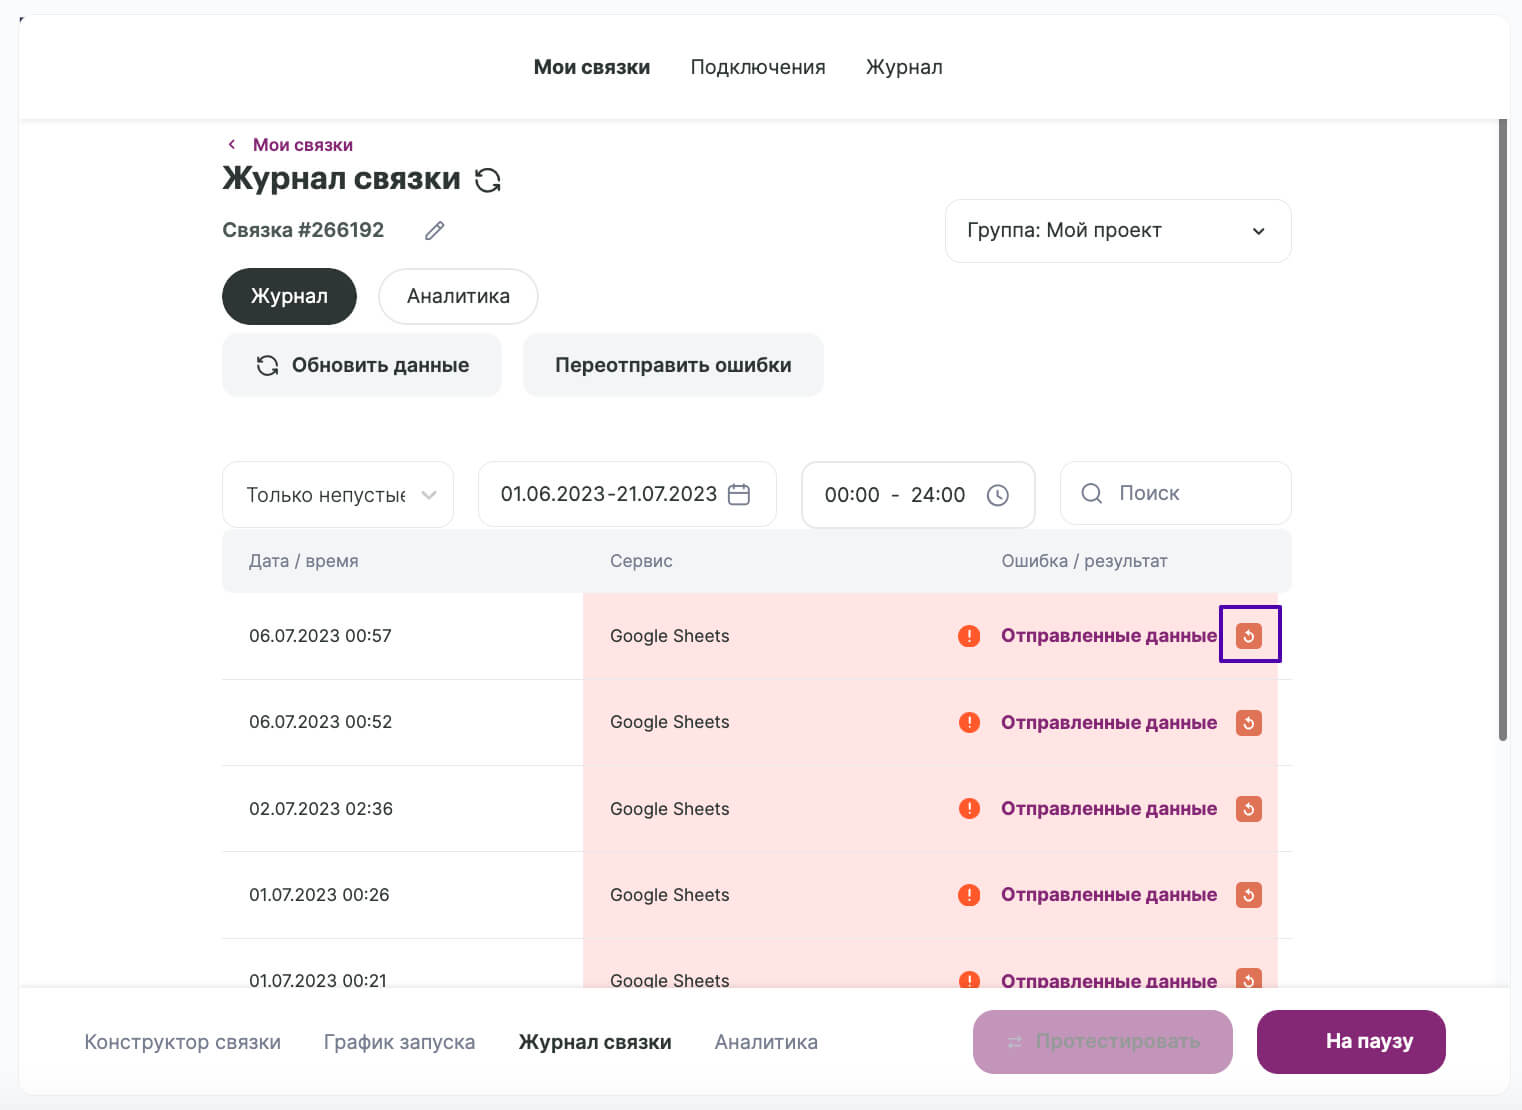
Task: Open Мои связки in top navigation
Action: pyautogui.click(x=592, y=67)
